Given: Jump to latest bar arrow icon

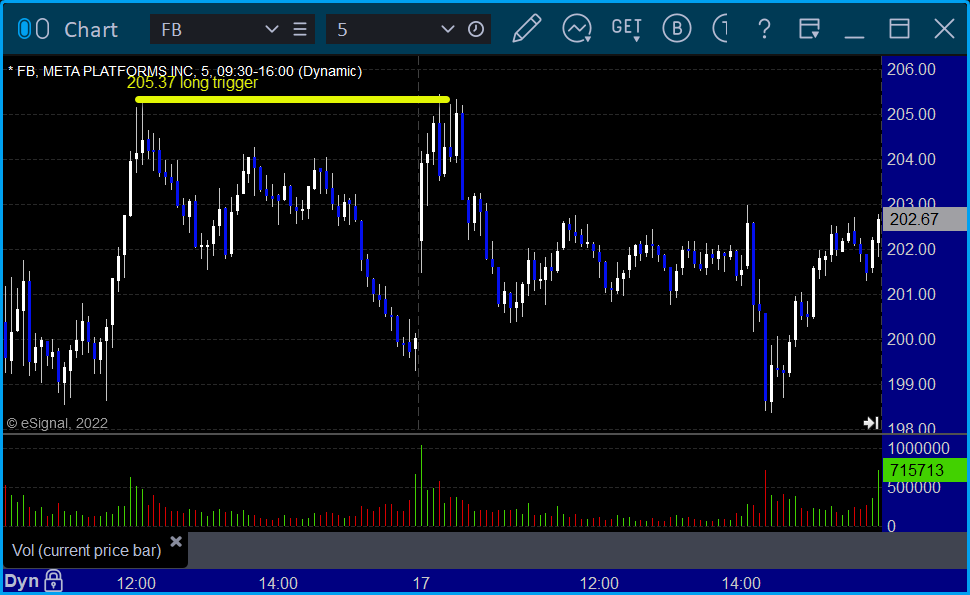Looking at the screenshot, I should click(871, 422).
